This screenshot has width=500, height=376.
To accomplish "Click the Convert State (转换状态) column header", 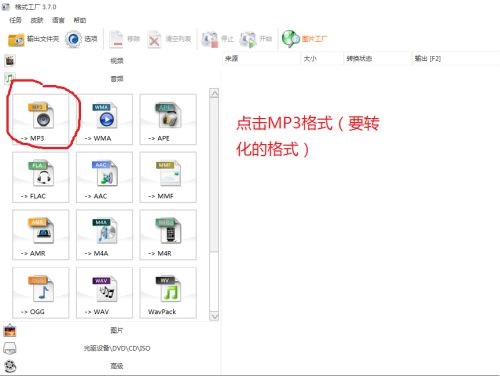I will (x=377, y=59).
